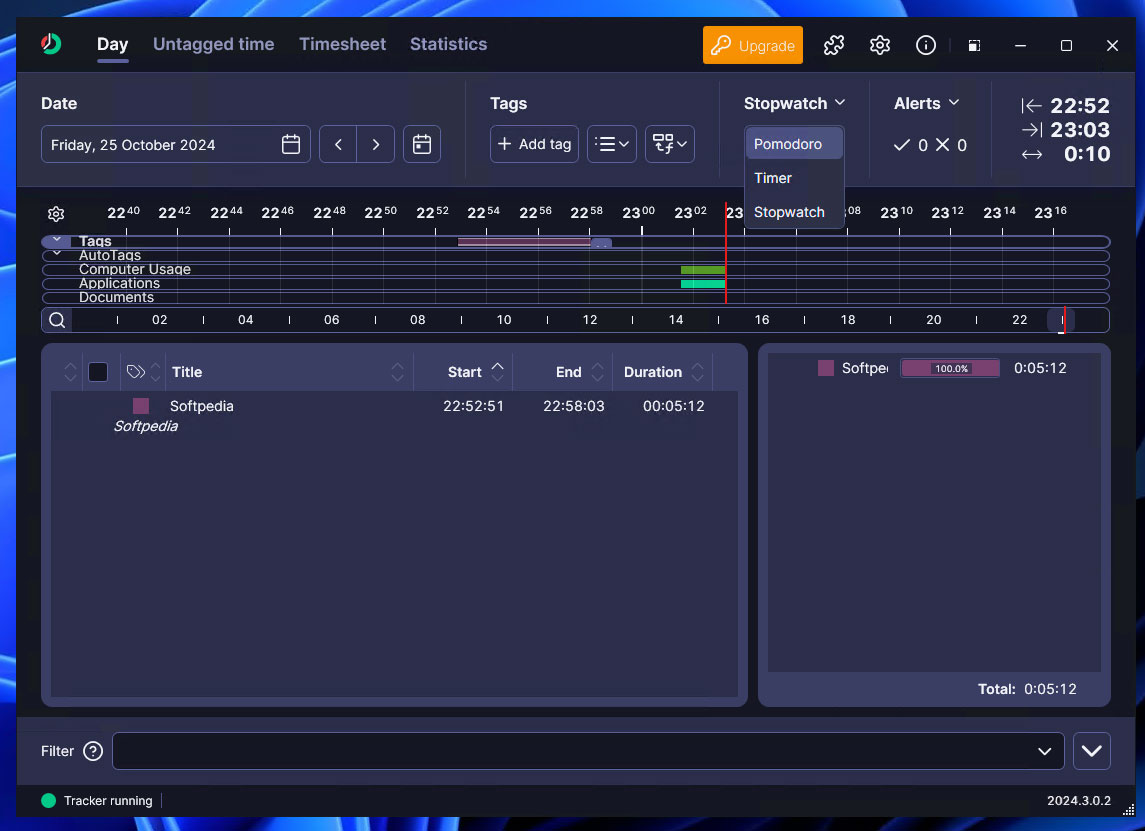1145x831 pixels.
Task: Click the timeline magnifier zoom icon
Action: (x=57, y=320)
